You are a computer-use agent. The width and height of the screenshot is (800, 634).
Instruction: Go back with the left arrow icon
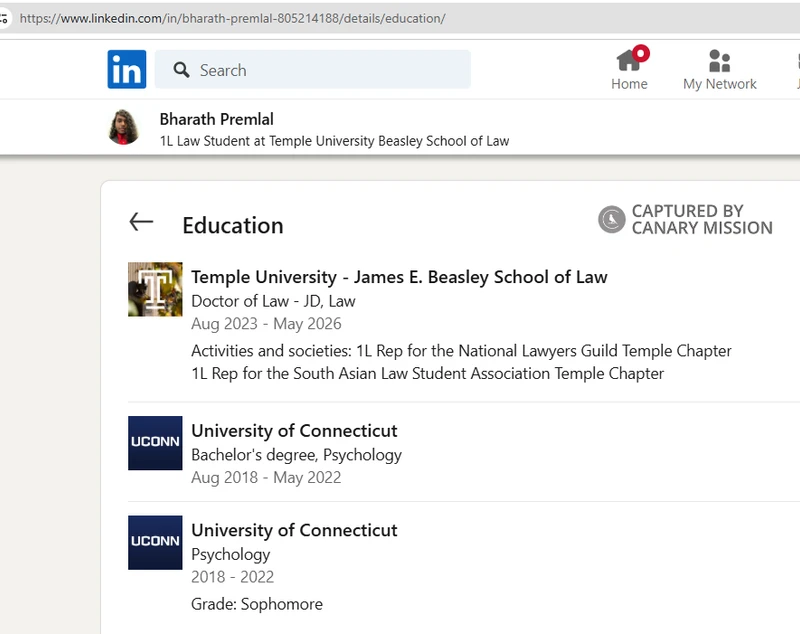141,222
